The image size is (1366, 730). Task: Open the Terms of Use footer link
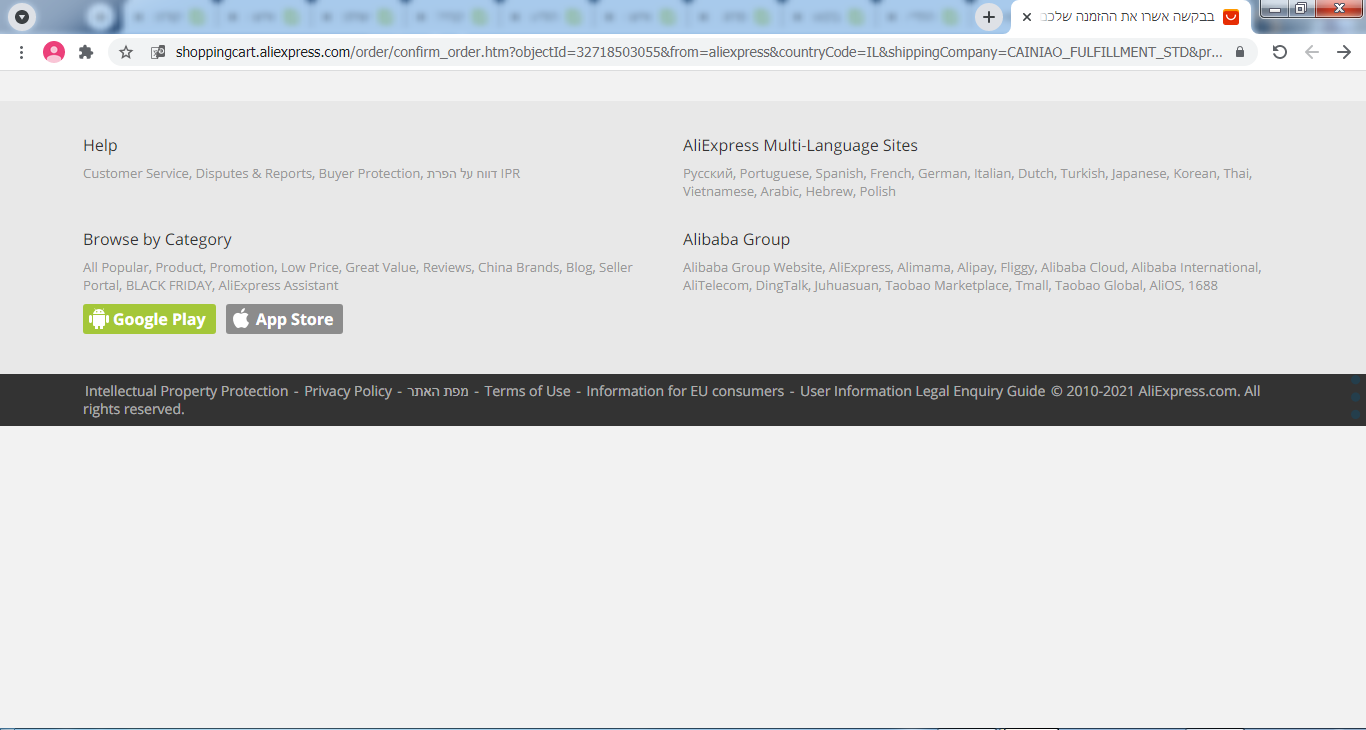pyautogui.click(x=527, y=391)
